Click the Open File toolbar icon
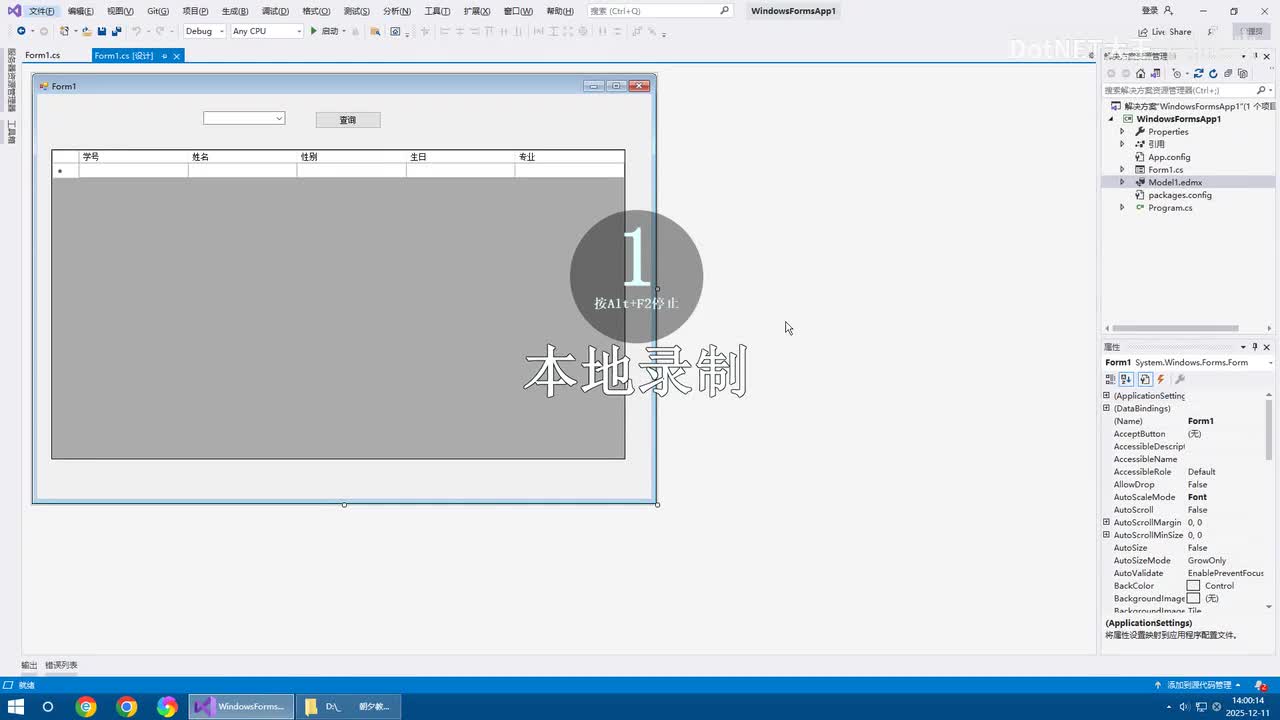Screen dimensions: 1280x720 [x=87, y=31]
